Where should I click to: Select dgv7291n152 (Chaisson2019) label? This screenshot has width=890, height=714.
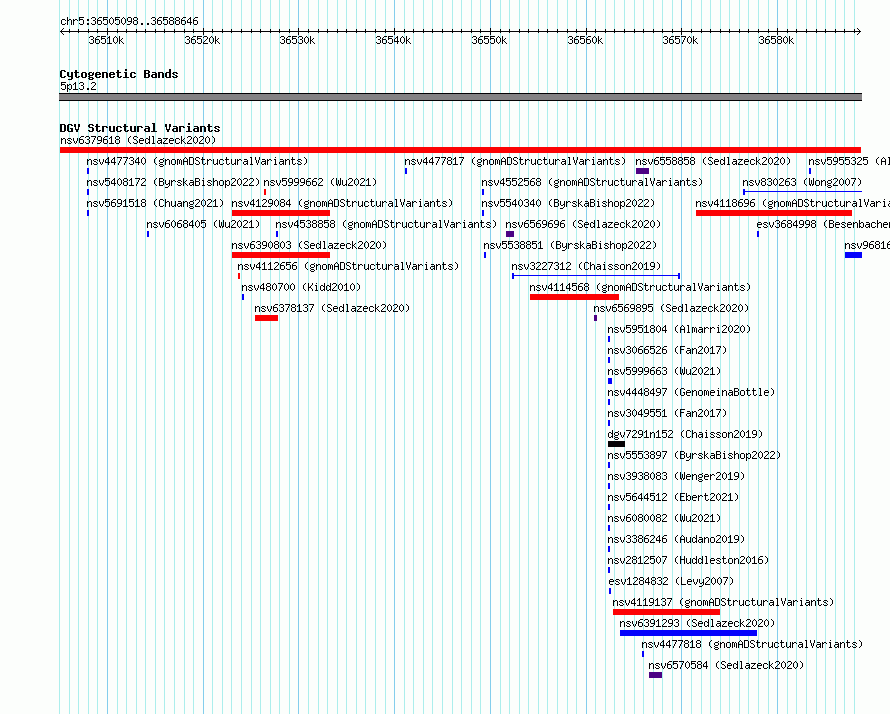(x=685, y=434)
